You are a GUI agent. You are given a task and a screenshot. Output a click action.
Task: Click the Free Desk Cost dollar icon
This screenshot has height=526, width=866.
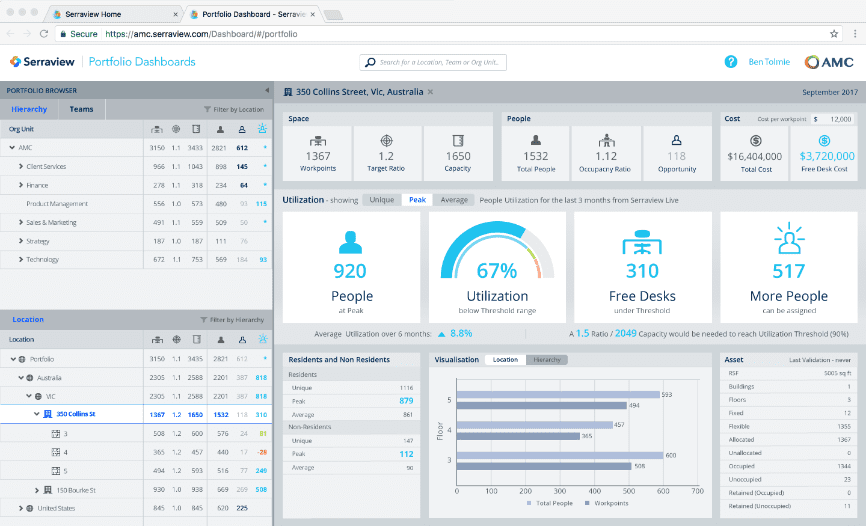[824, 141]
